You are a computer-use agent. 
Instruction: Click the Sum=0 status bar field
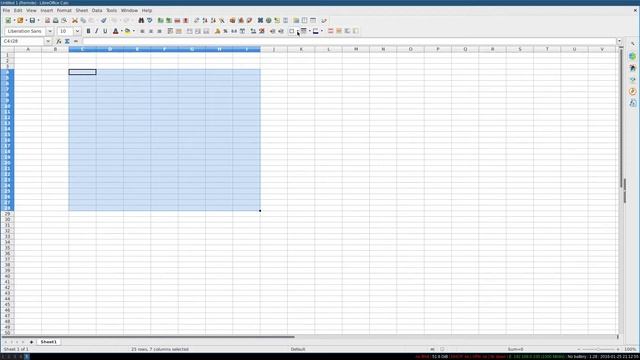coord(515,349)
